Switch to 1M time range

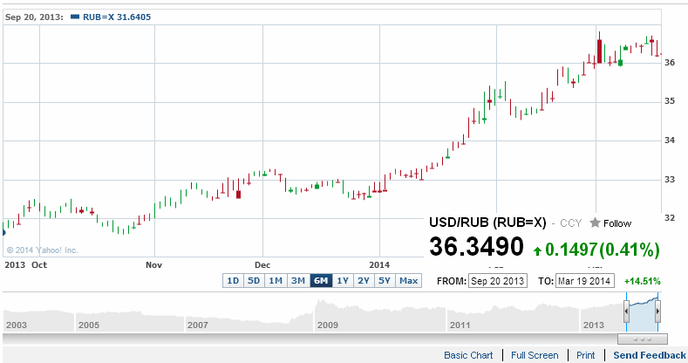point(276,280)
